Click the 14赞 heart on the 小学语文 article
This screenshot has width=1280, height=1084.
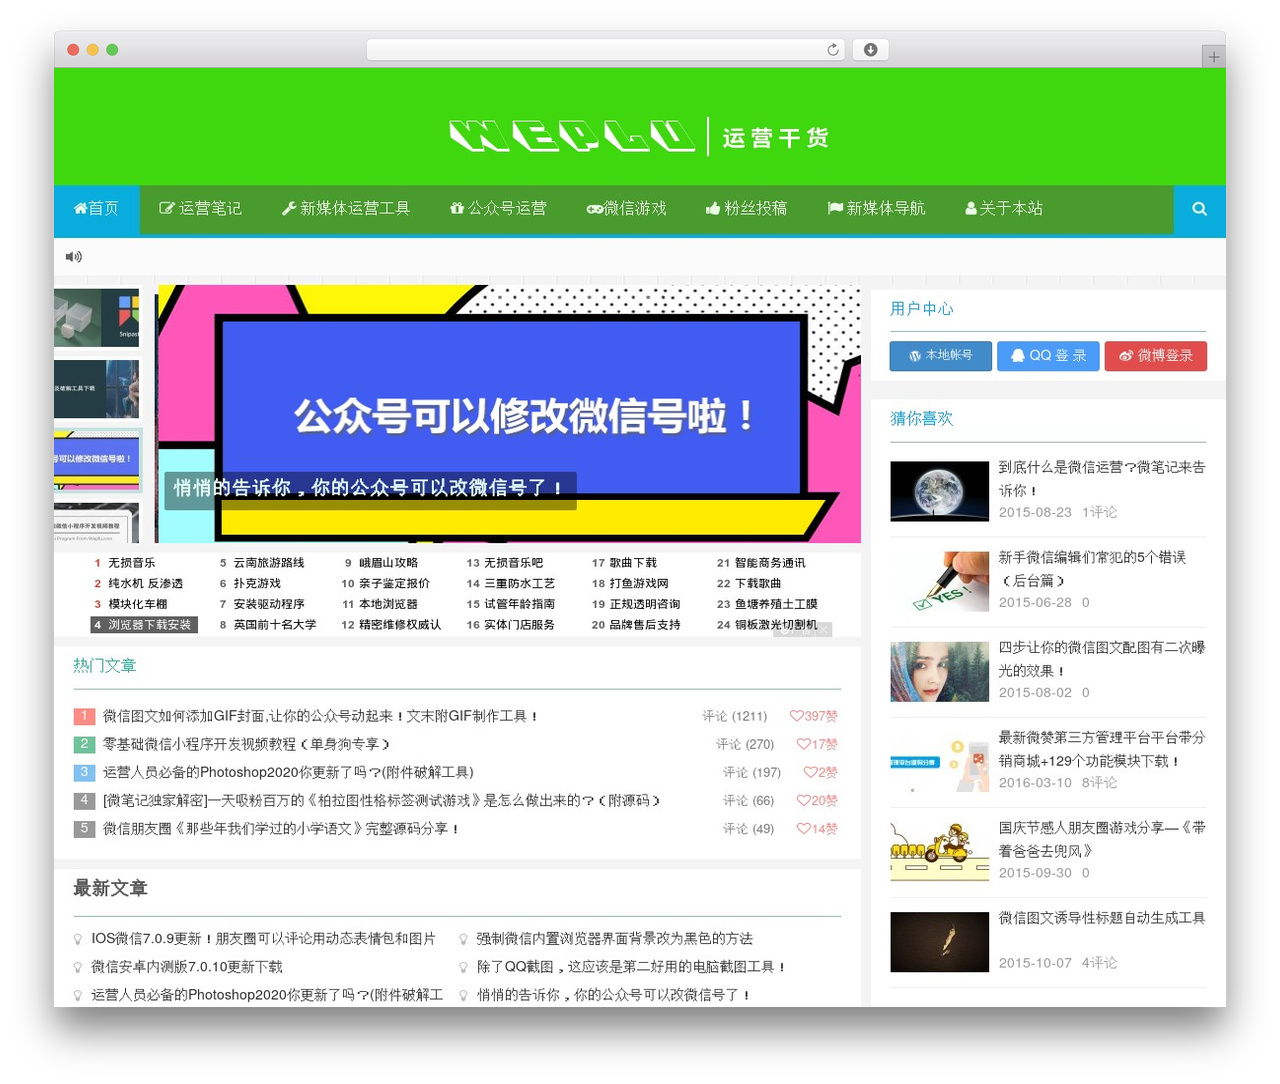(817, 828)
